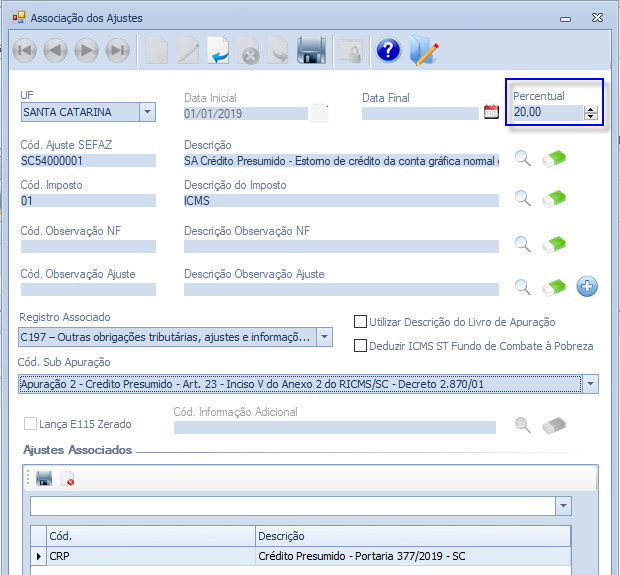Open the Data Final calendar picker
The image size is (620, 575).
(x=491, y=112)
